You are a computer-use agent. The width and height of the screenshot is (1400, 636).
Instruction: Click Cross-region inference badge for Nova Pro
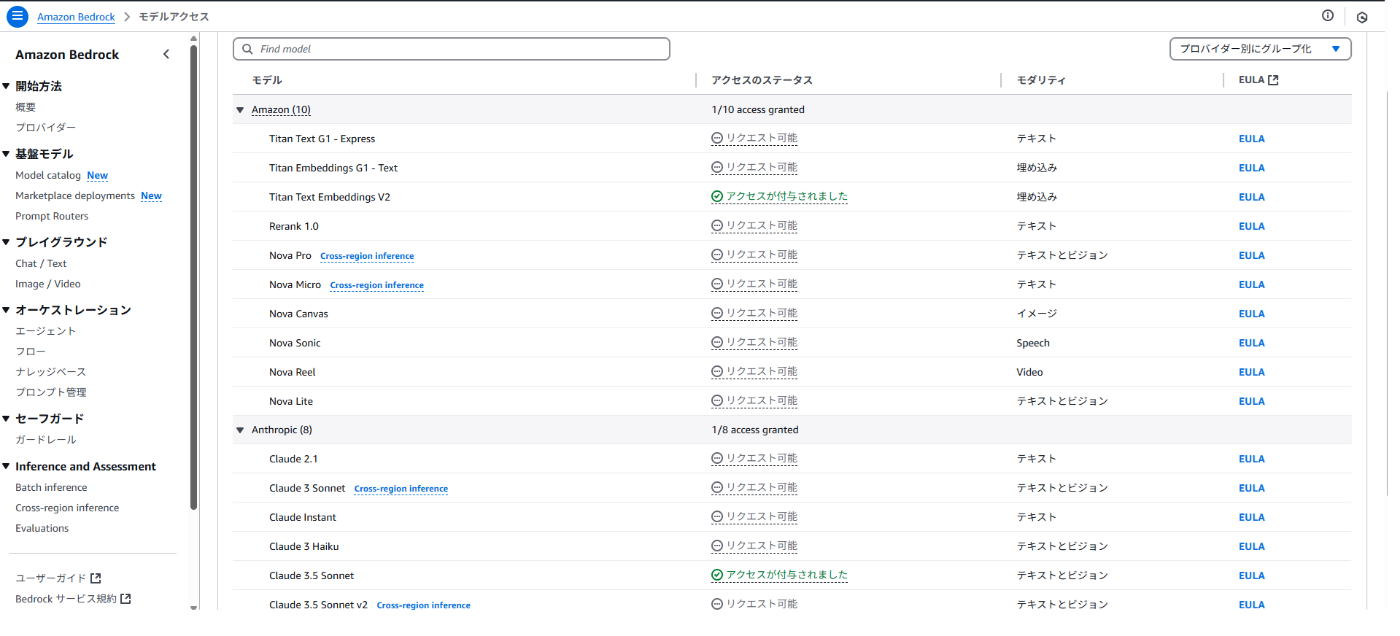tap(367, 256)
